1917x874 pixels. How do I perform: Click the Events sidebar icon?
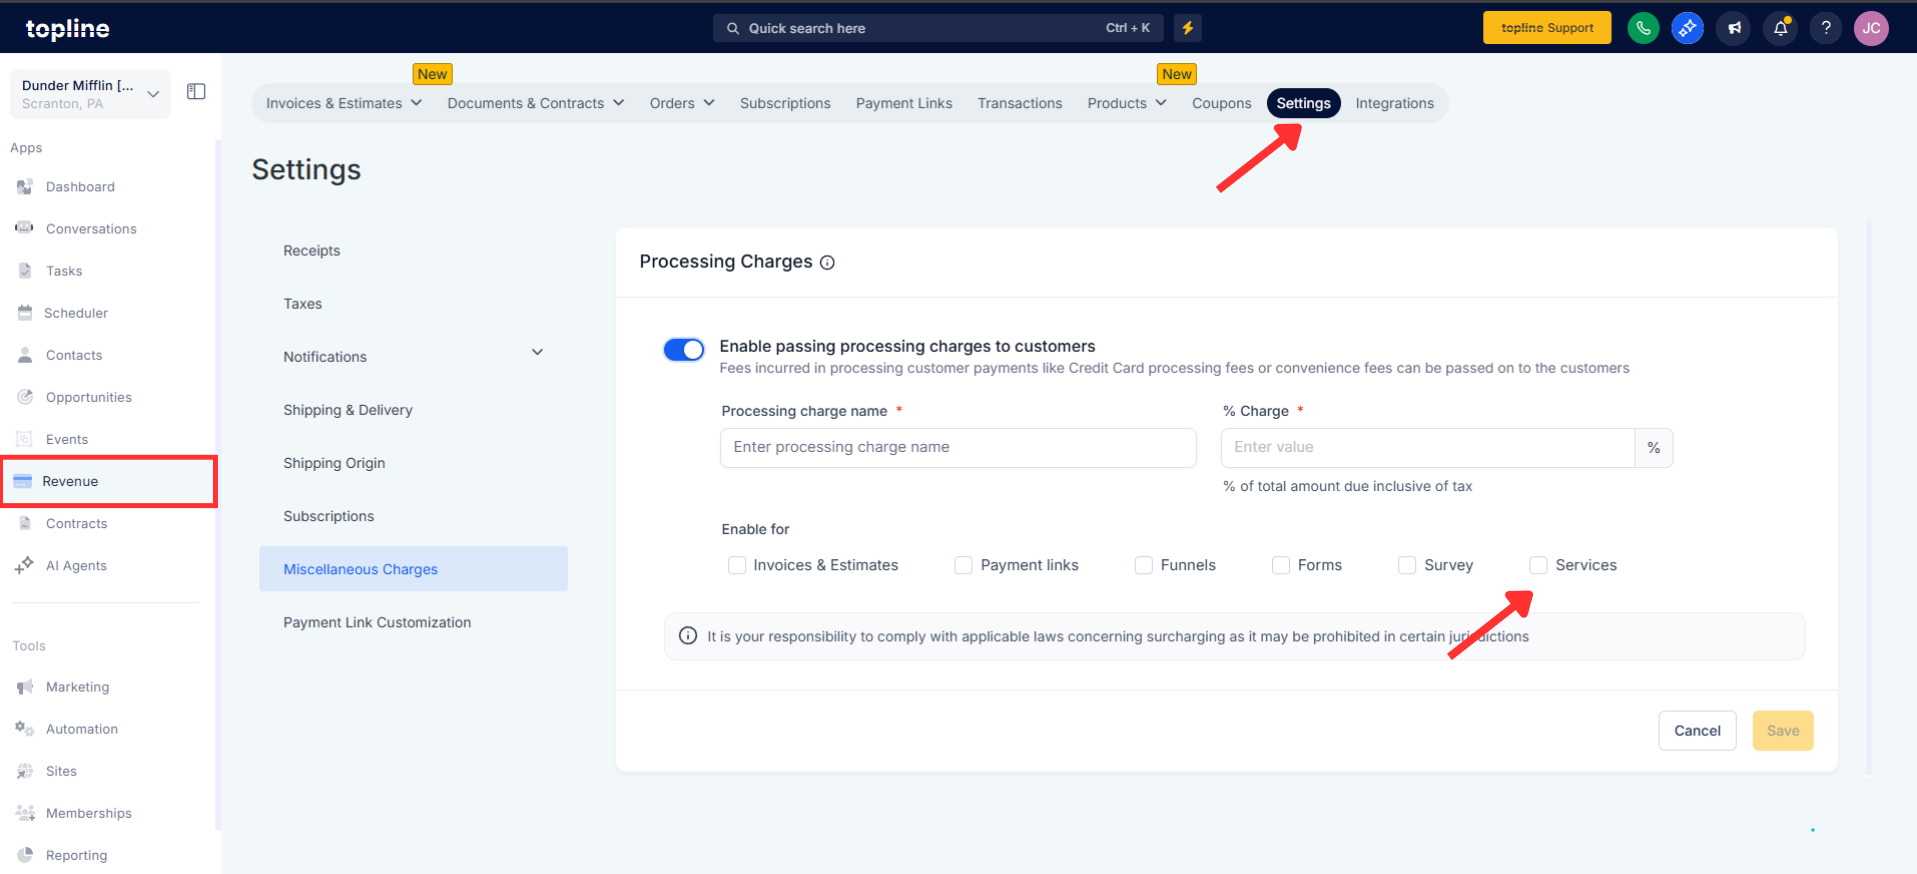tap(25, 439)
